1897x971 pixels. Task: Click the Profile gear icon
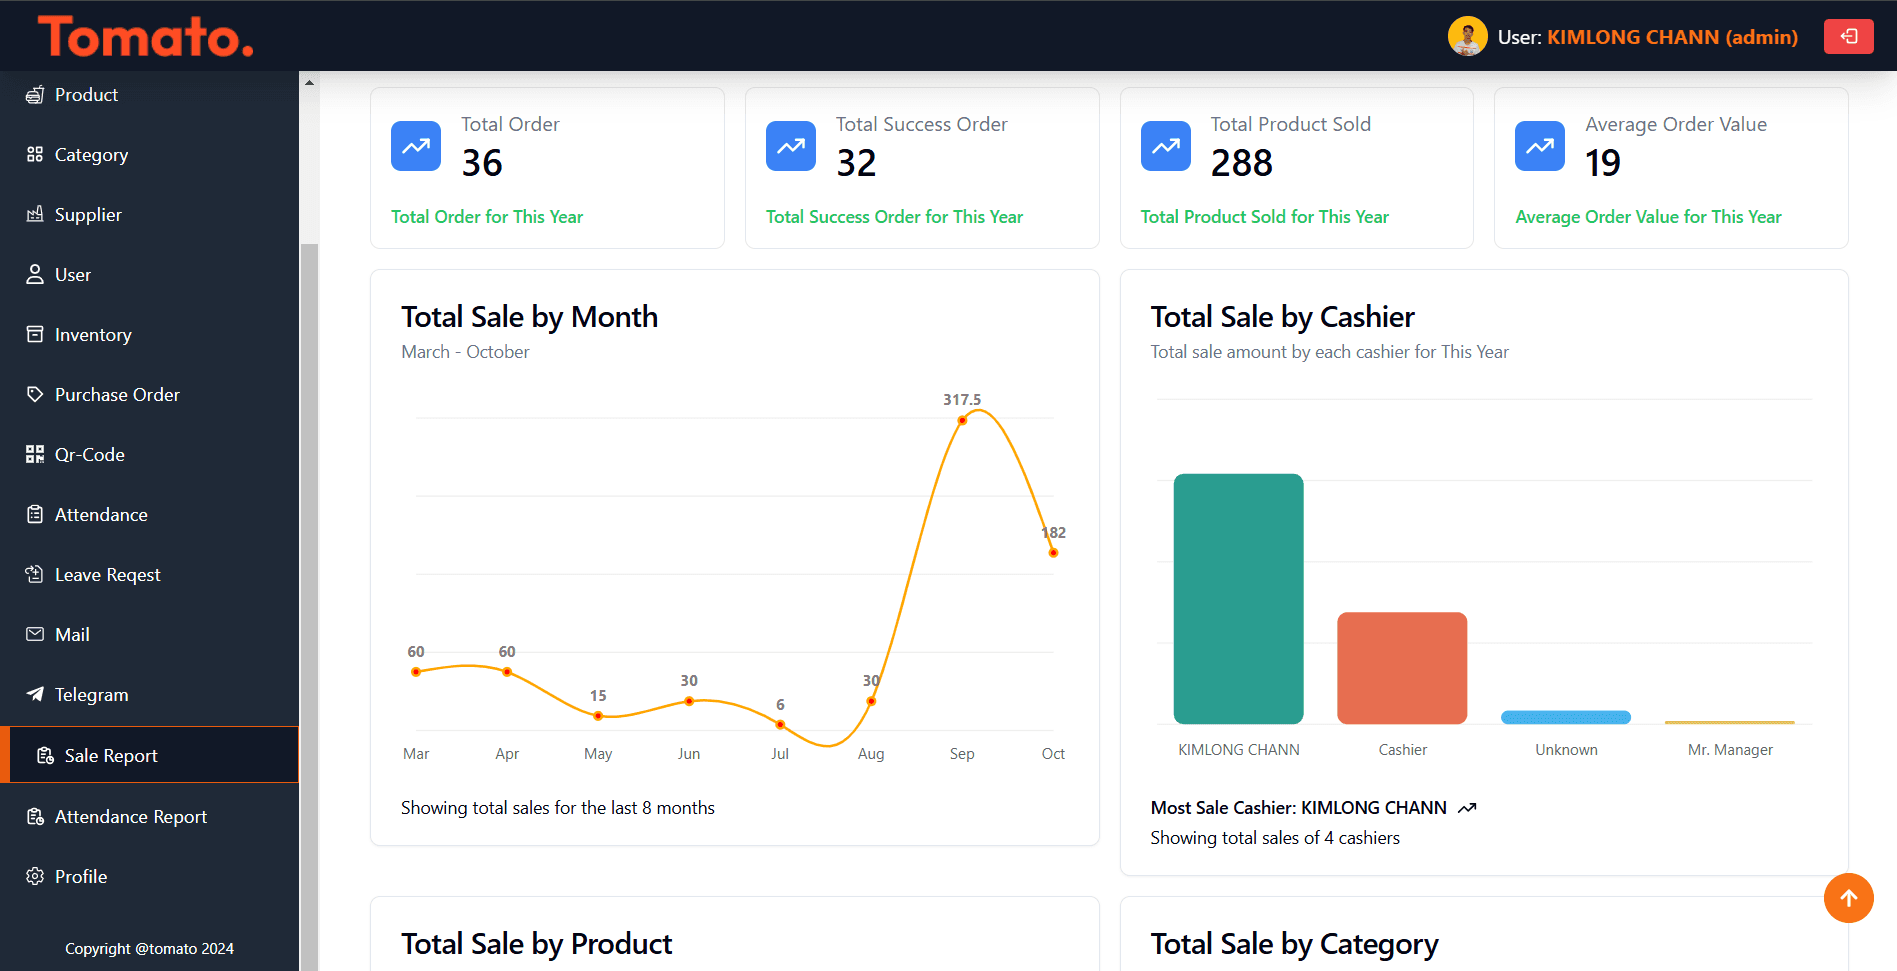(35, 876)
